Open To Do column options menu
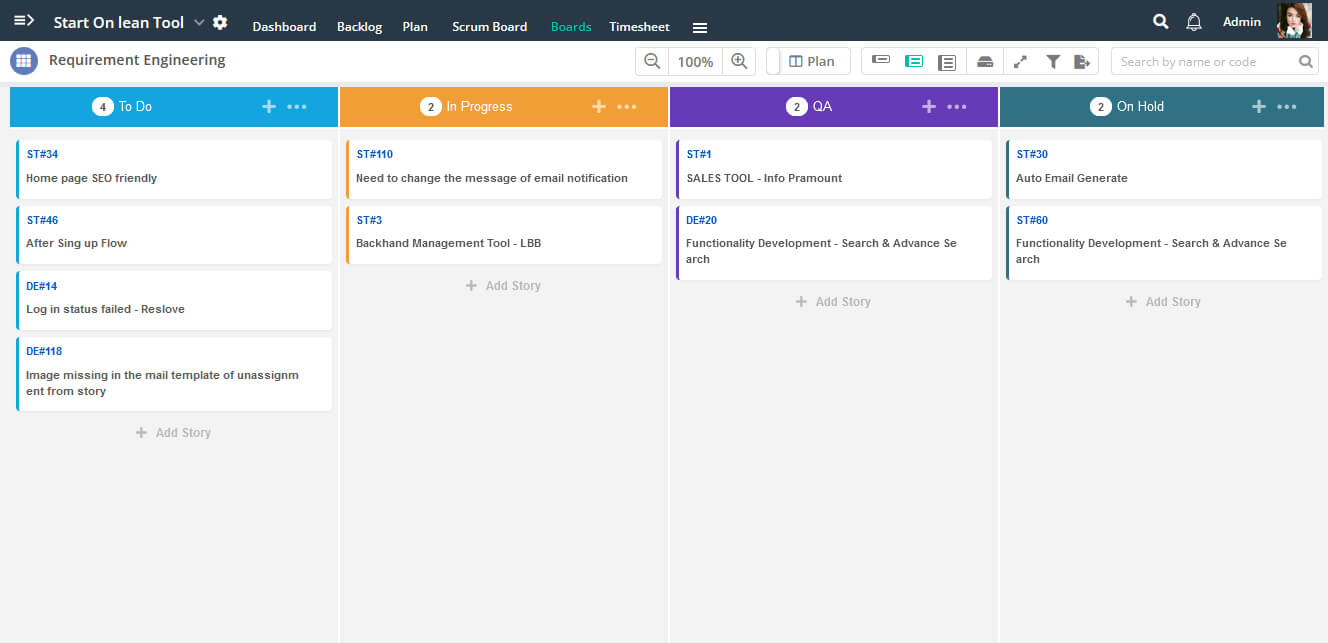Screen dimensions: 1328x643 (x=297, y=106)
